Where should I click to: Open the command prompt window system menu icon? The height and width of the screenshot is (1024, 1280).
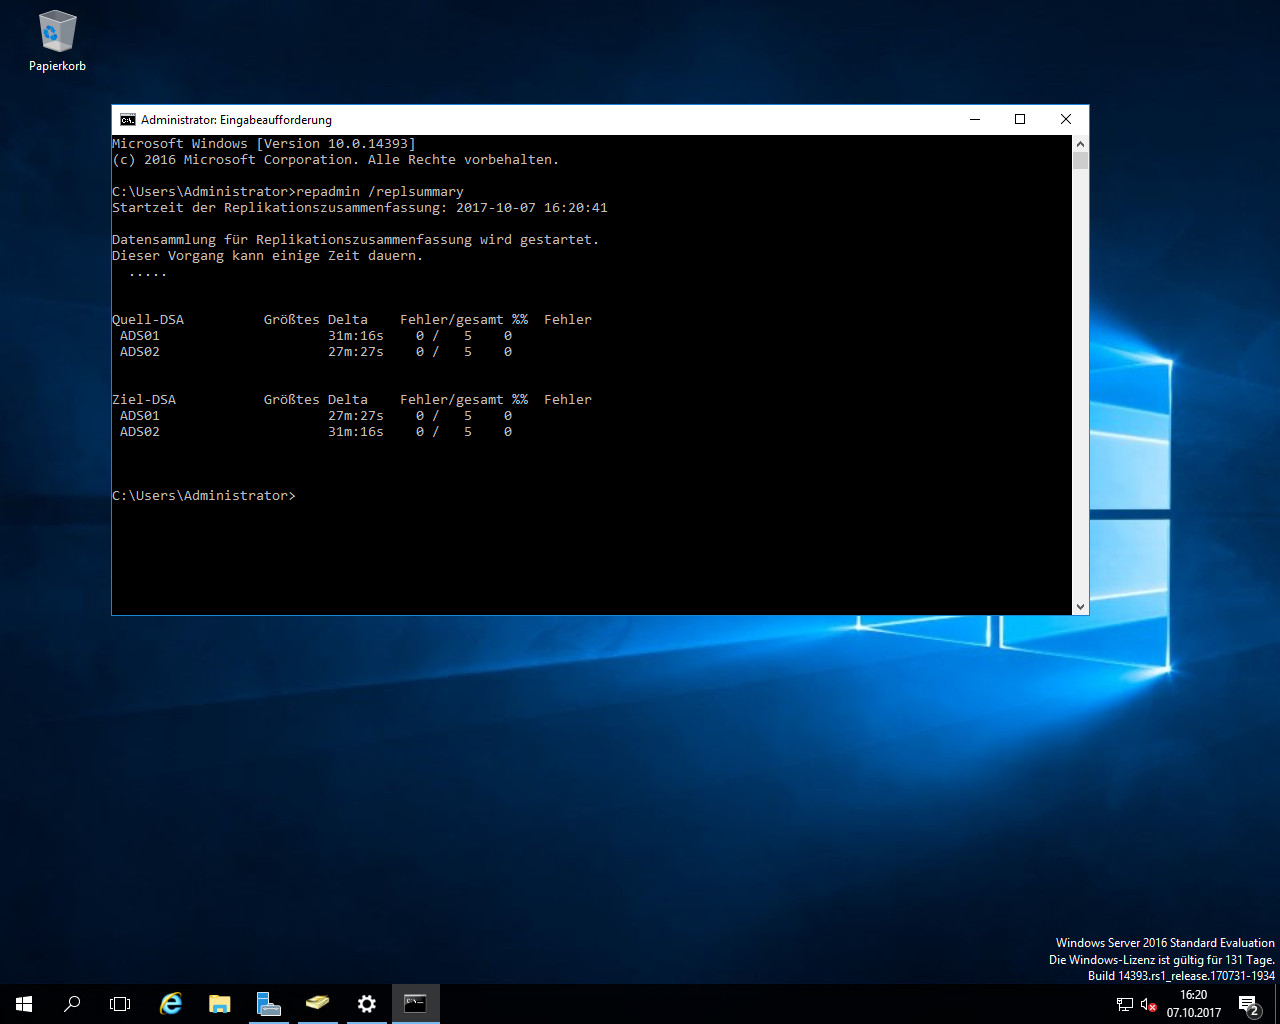point(128,120)
